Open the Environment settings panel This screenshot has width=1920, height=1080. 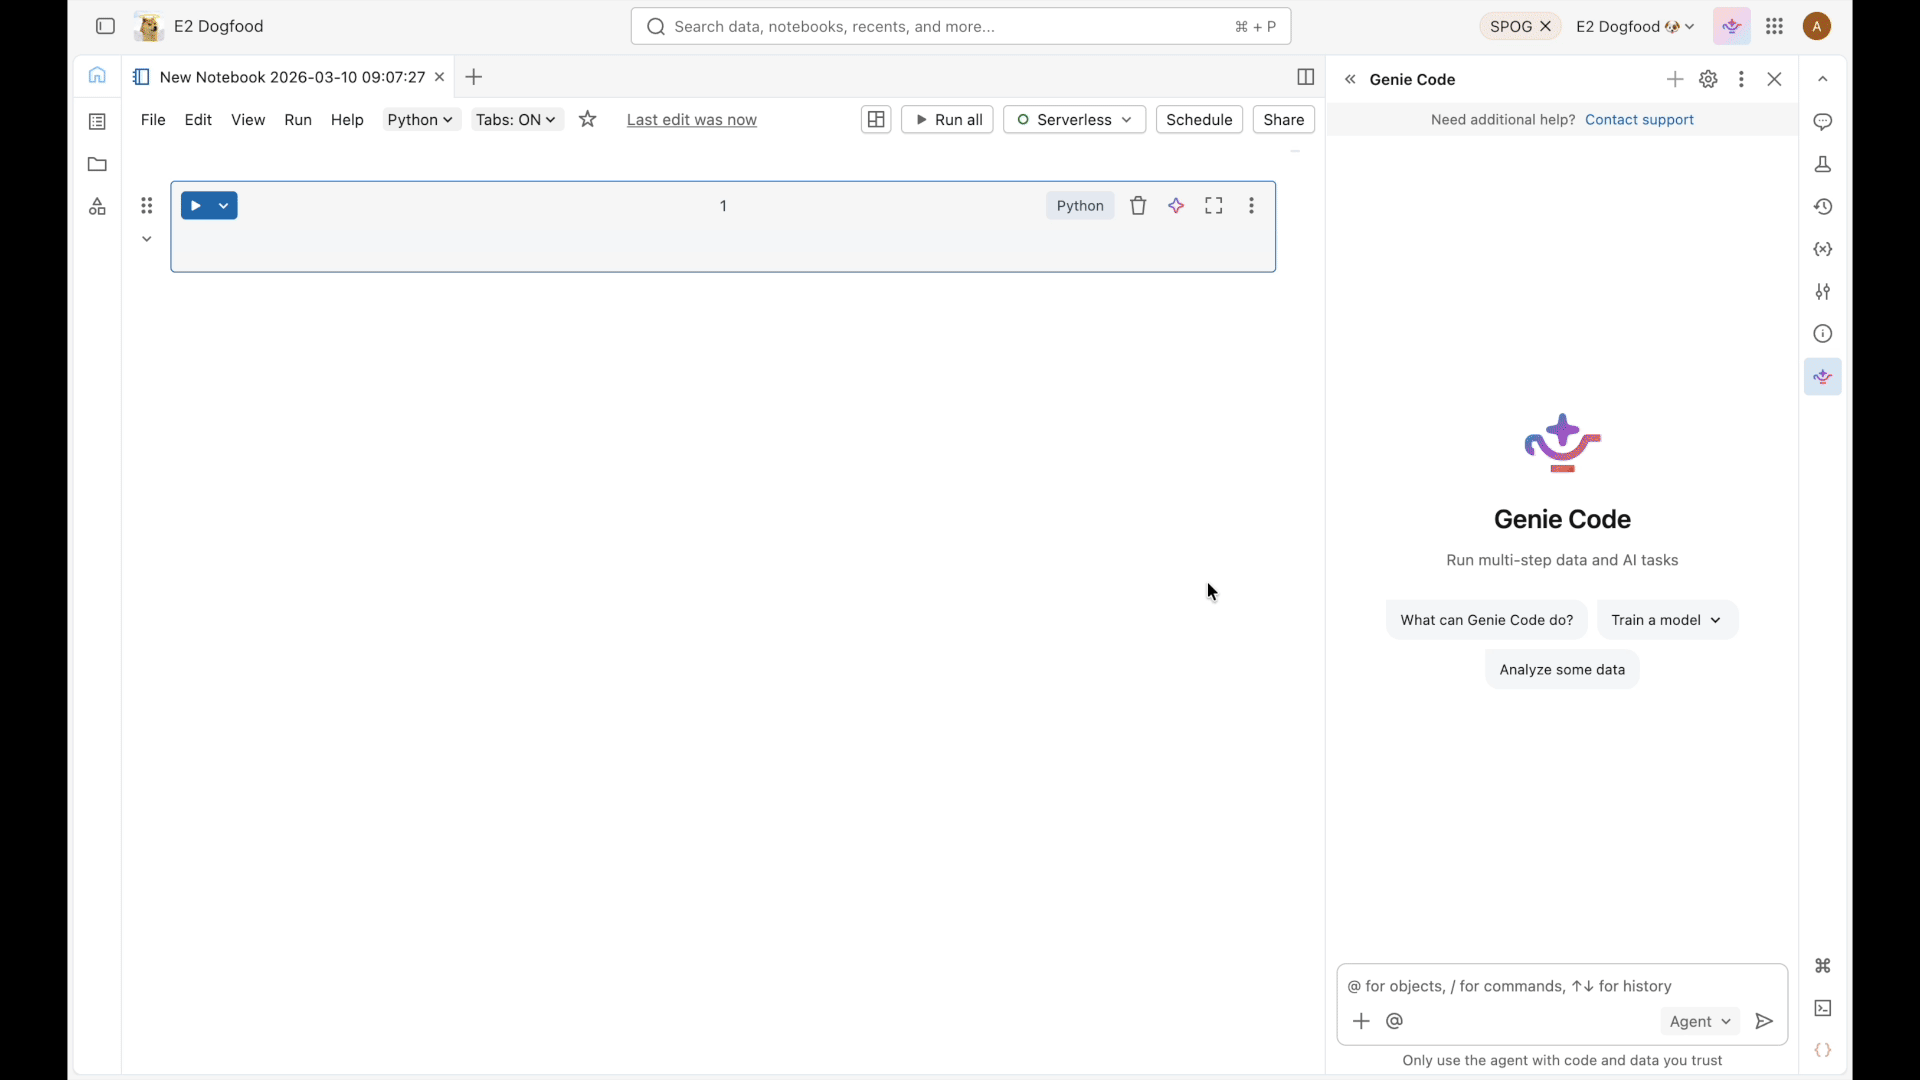[1822, 292]
